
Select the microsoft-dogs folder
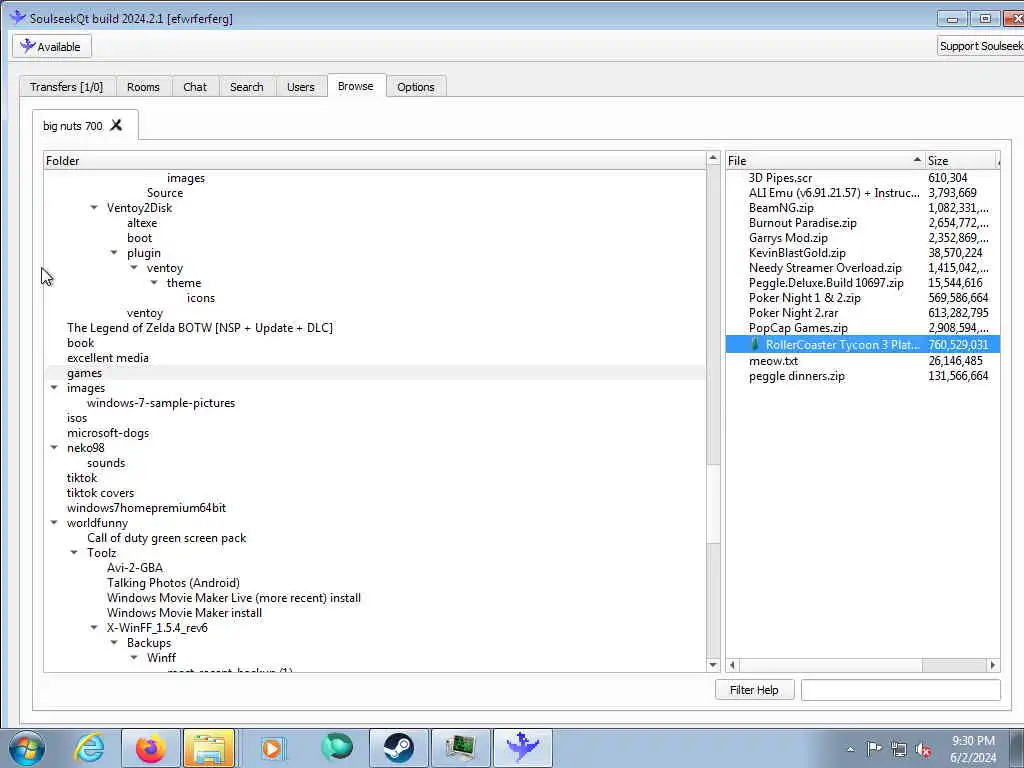(x=108, y=433)
